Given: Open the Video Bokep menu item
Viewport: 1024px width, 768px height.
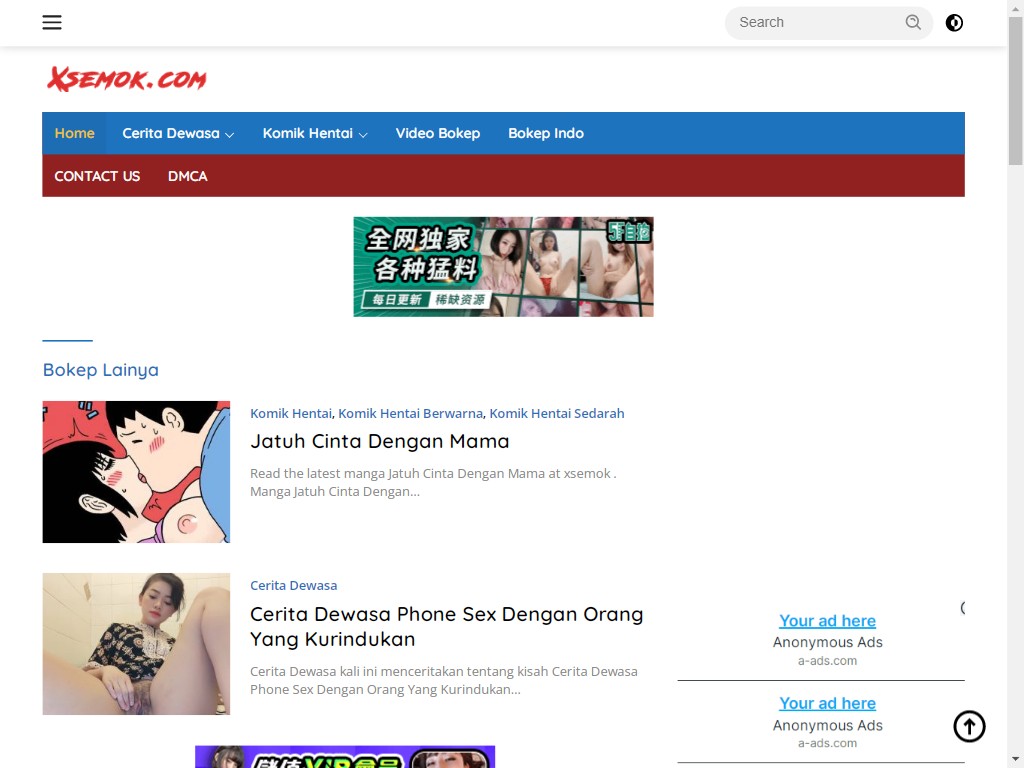Looking at the screenshot, I should [x=438, y=133].
